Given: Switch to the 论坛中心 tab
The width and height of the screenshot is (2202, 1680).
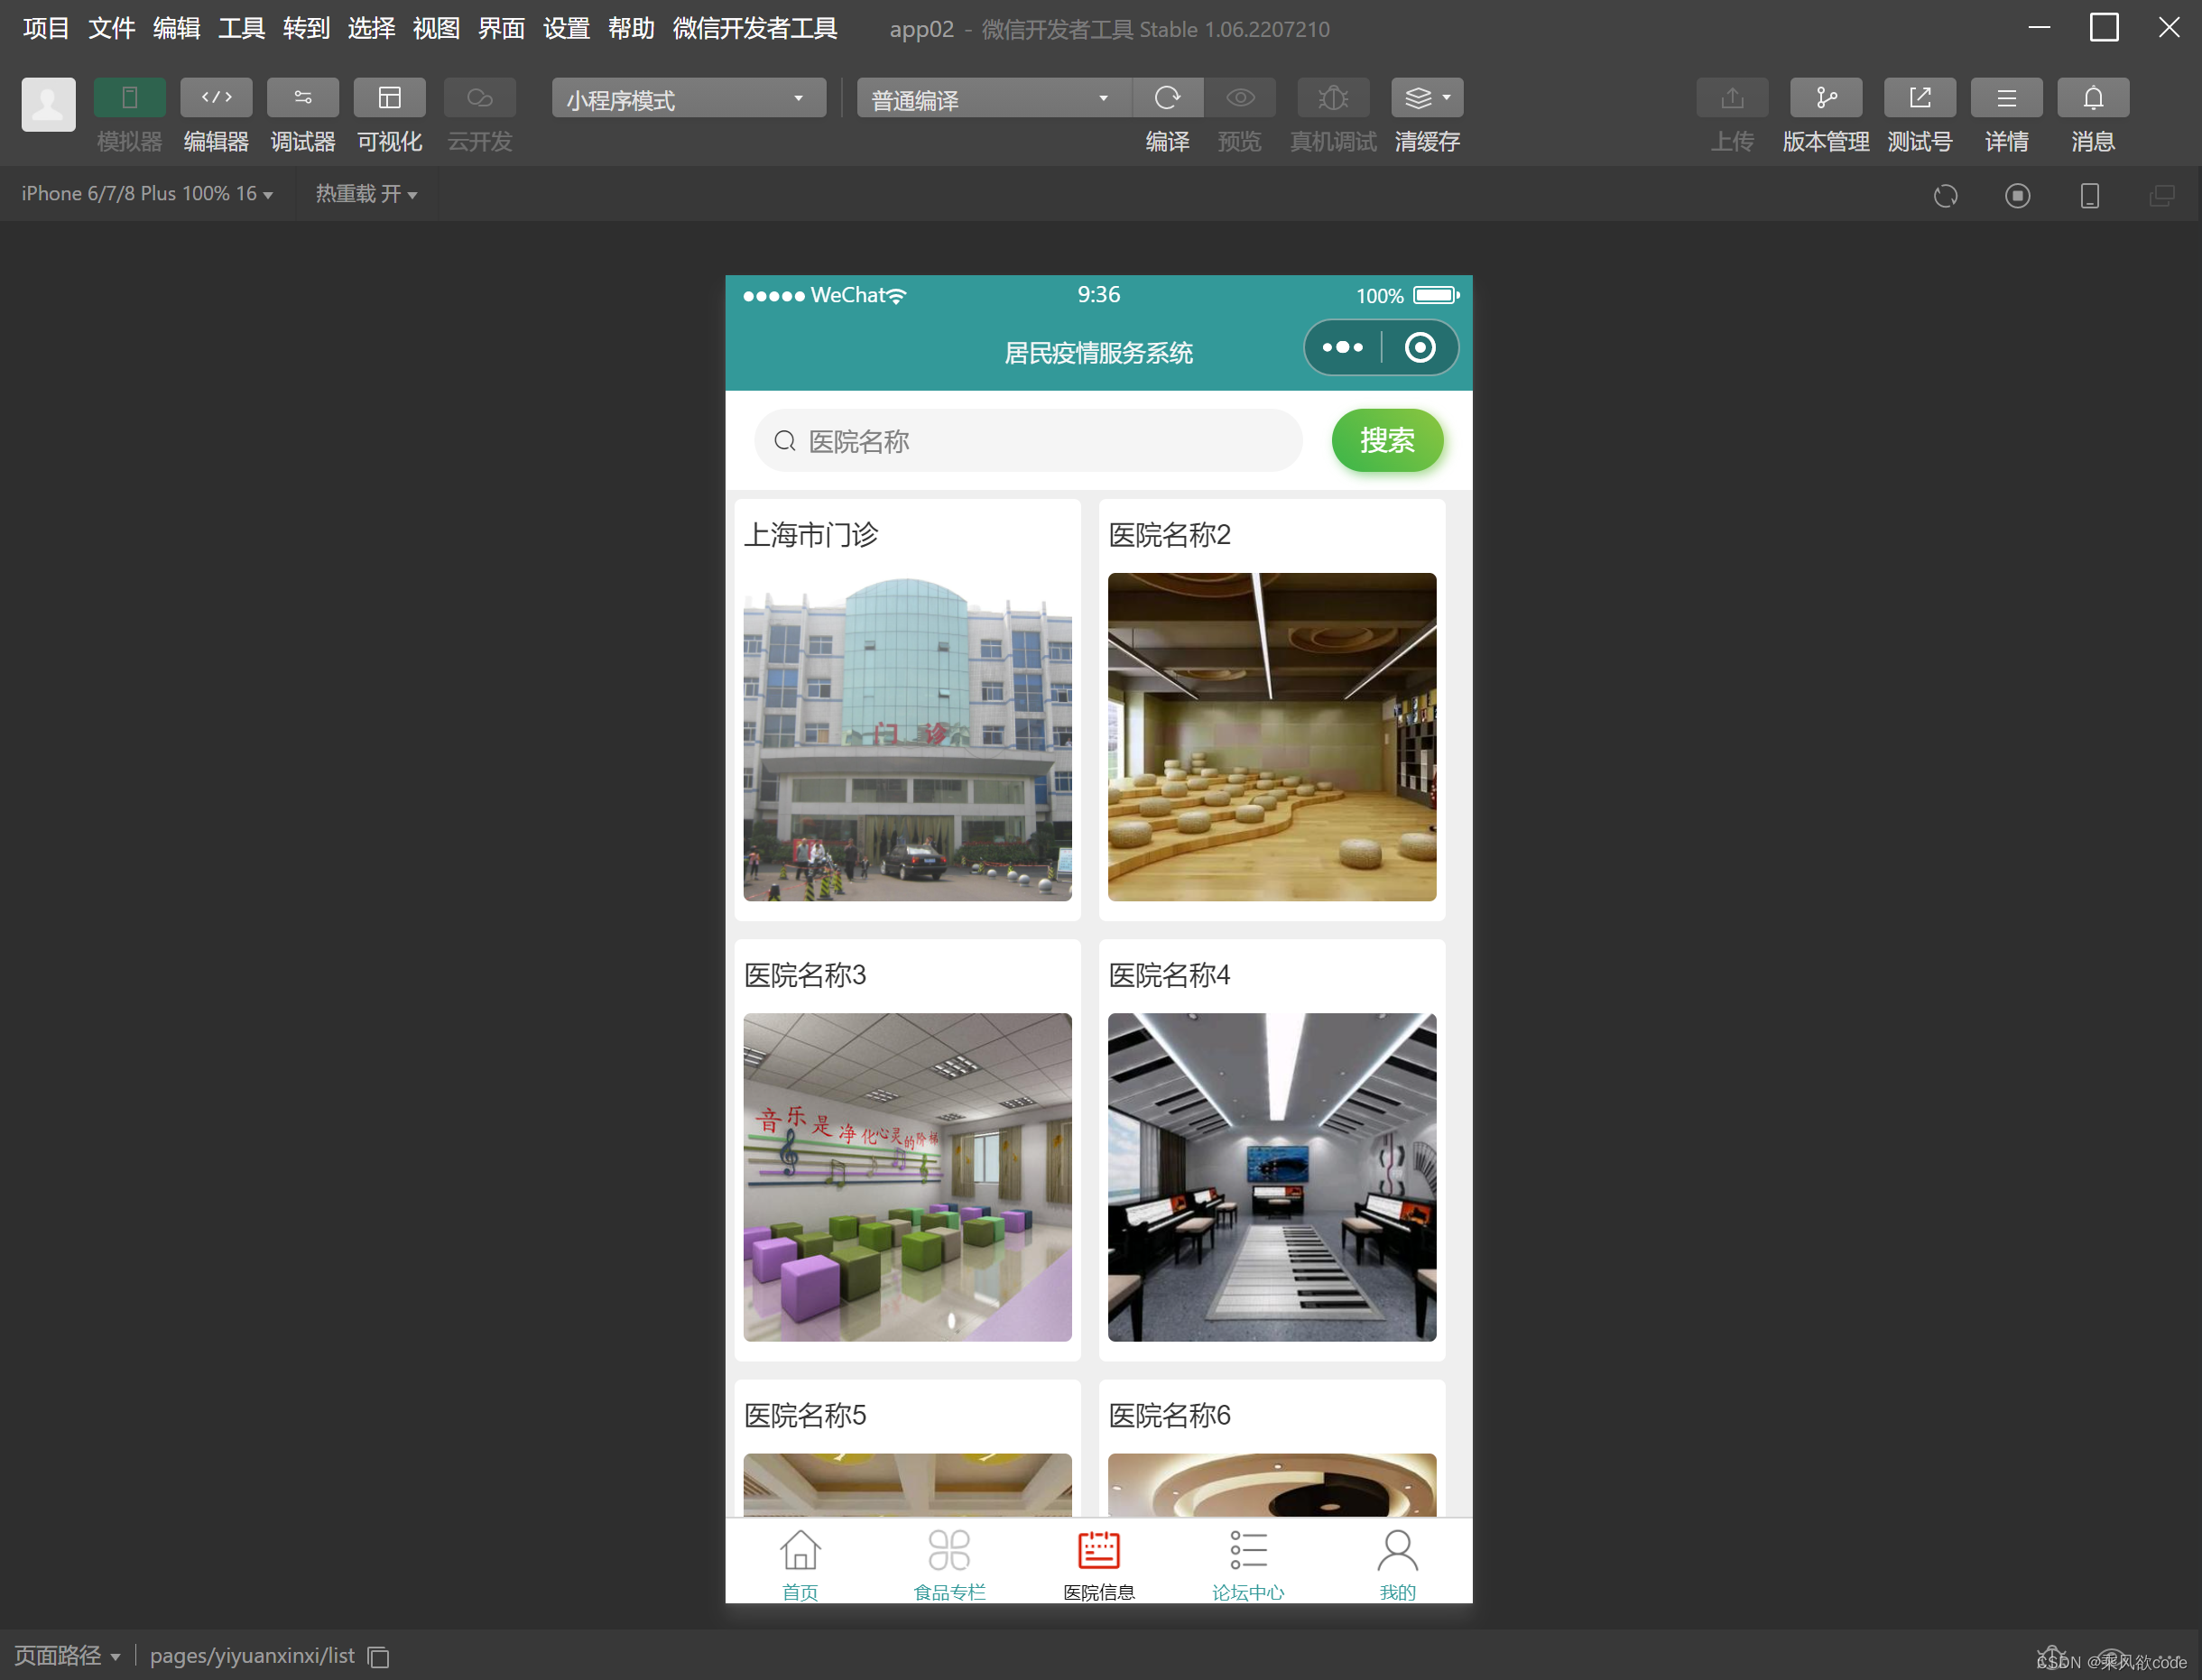Looking at the screenshot, I should tap(1247, 1564).
